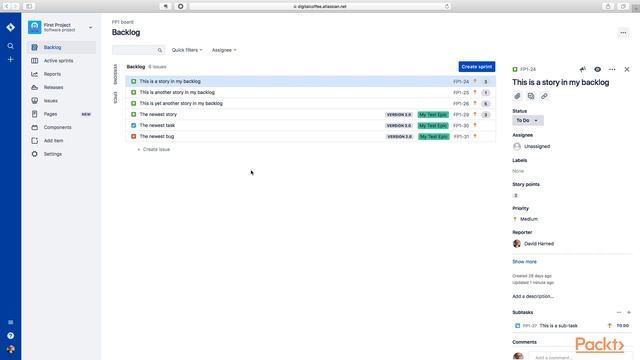Select 'The newest bug' issue row

pyautogui.click(x=311, y=136)
